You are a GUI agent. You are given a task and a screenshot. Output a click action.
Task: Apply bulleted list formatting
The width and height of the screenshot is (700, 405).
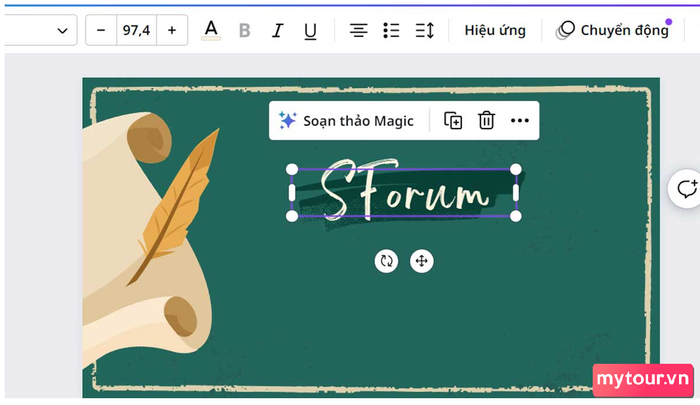[x=391, y=30]
